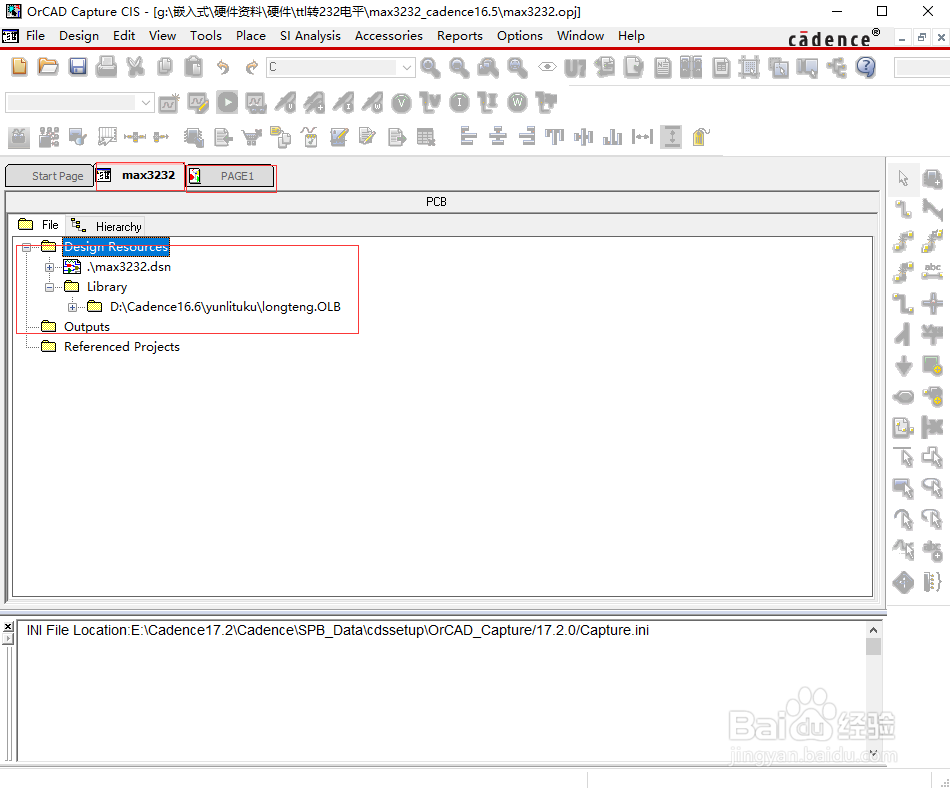Switch to the PAGE1 schematic tab
Image resolution: width=950 pixels, height=788 pixels.
point(231,176)
